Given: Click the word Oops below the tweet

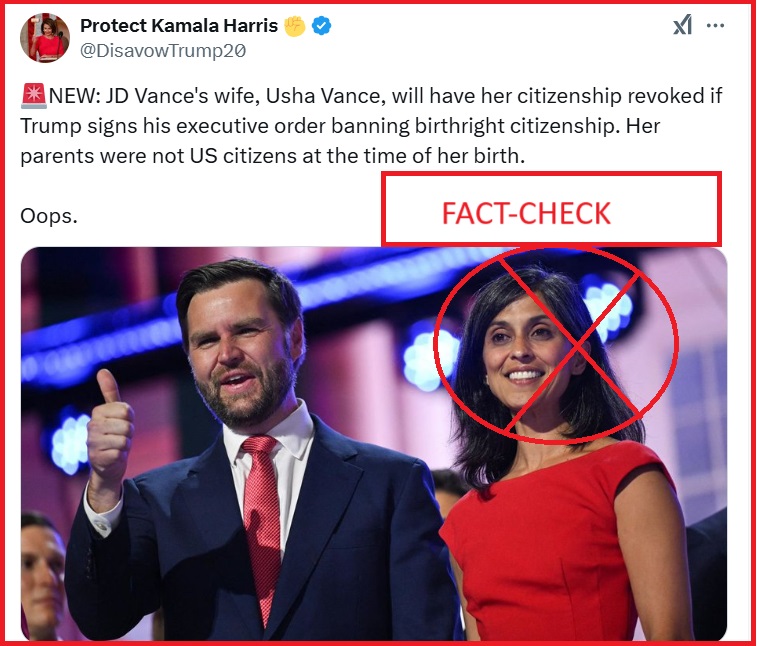Looking at the screenshot, I should [x=48, y=216].
